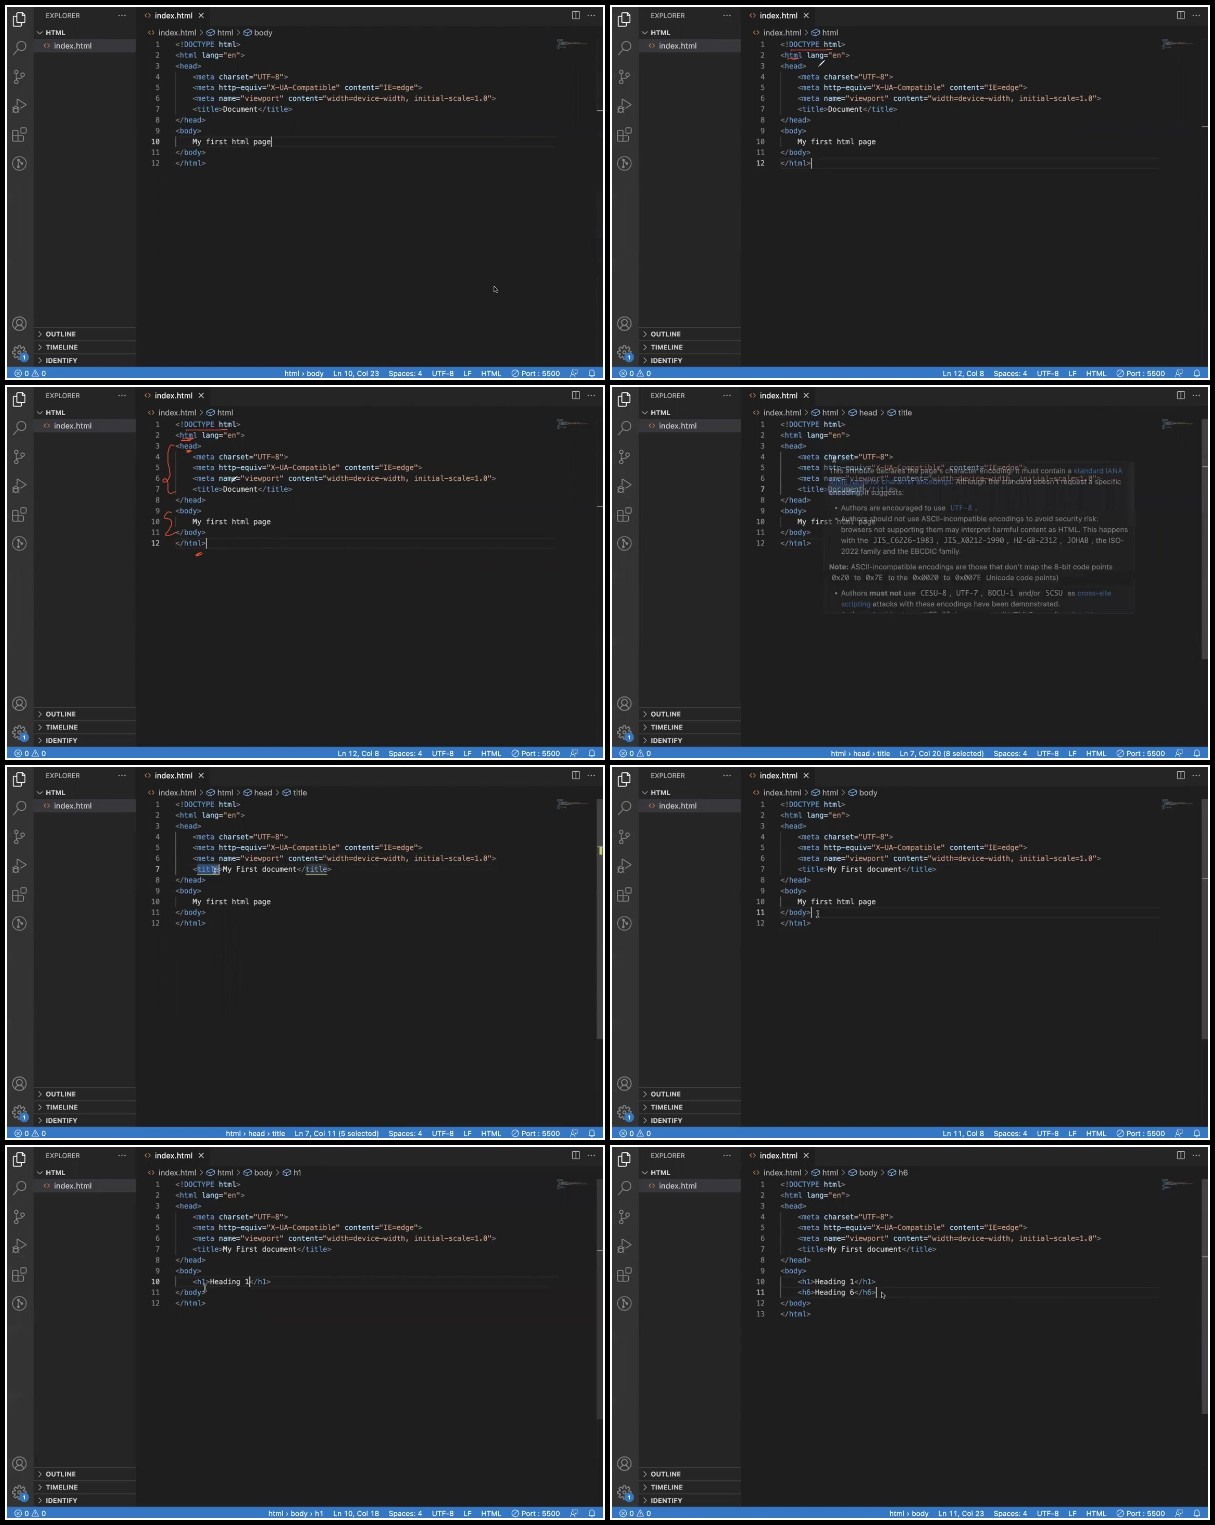This screenshot has width=1215, height=1525.
Task: Close index.html tab in the Ln 10, Col 18 window
Action: click(201, 1155)
